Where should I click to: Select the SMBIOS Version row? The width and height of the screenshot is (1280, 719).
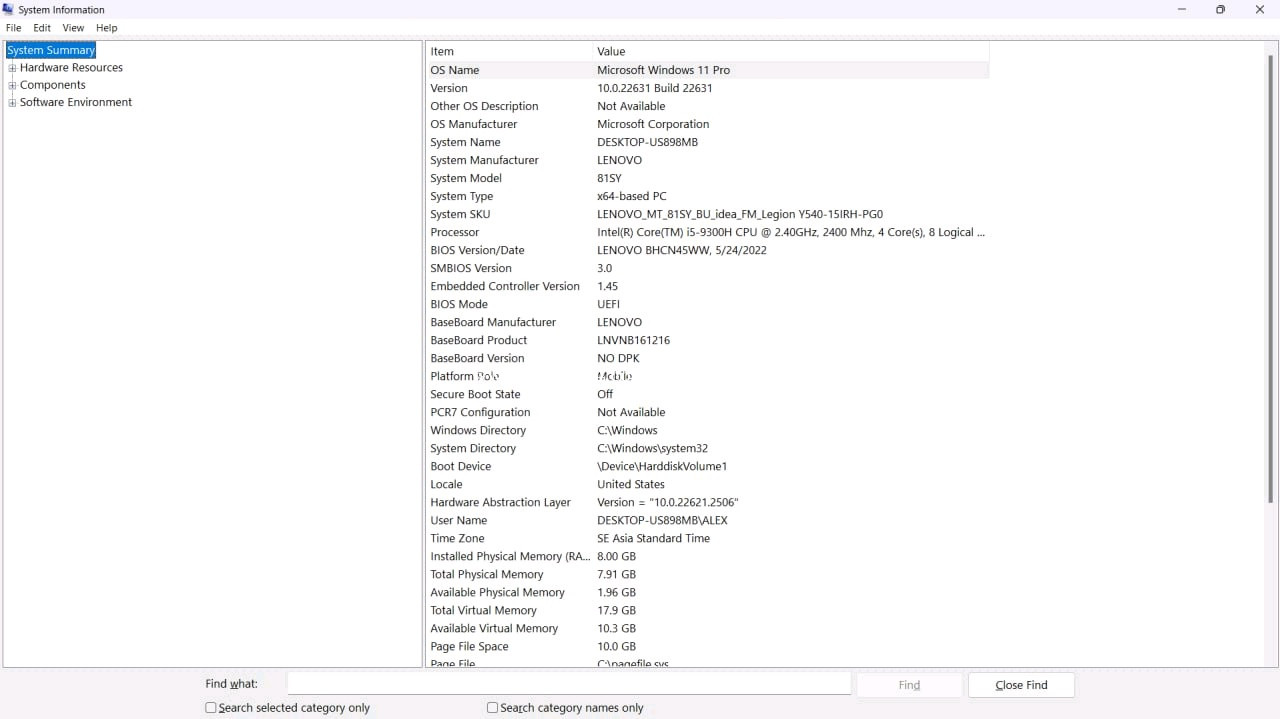[x=708, y=268]
